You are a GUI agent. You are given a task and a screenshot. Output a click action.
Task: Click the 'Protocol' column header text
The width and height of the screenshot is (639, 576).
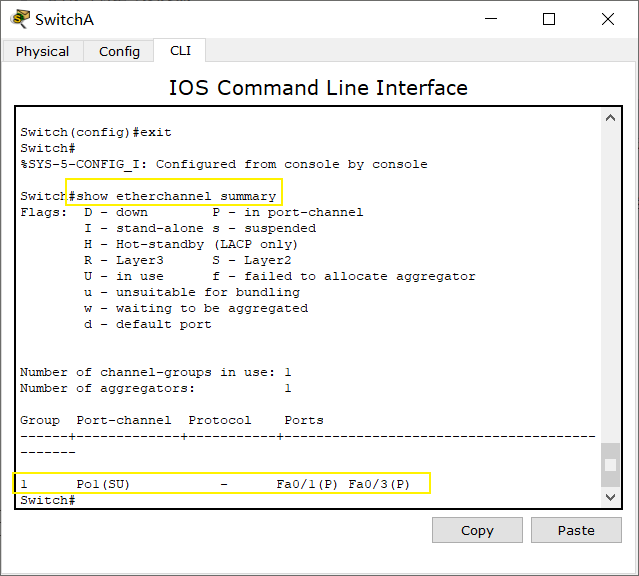tap(220, 420)
